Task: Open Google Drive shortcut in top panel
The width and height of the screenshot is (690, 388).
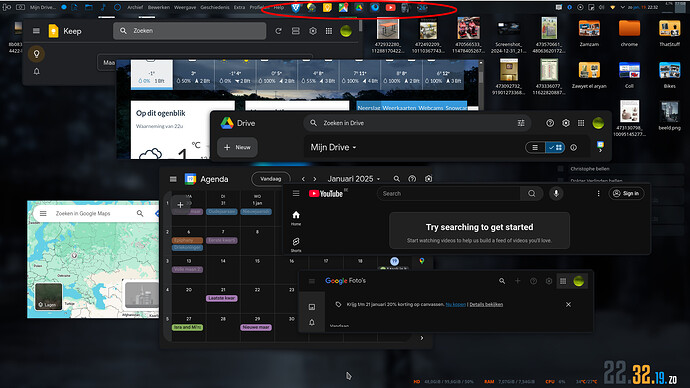Action: [x=359, y=7]
